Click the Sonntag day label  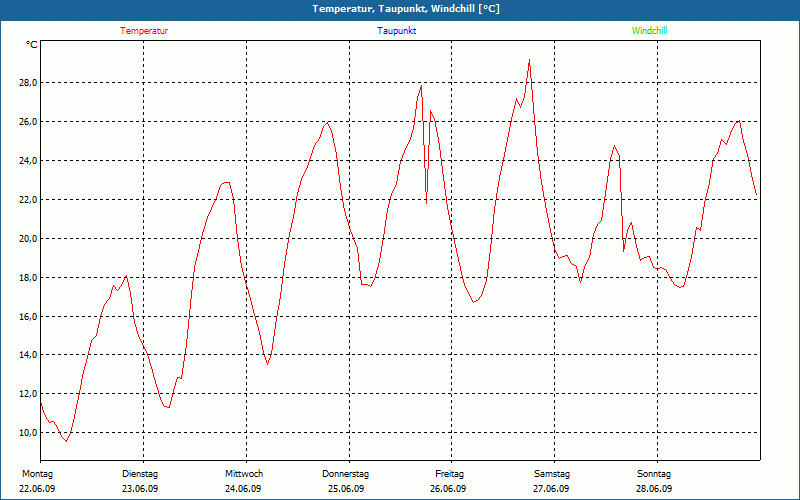pyautogui.click(x=654, y=474)
